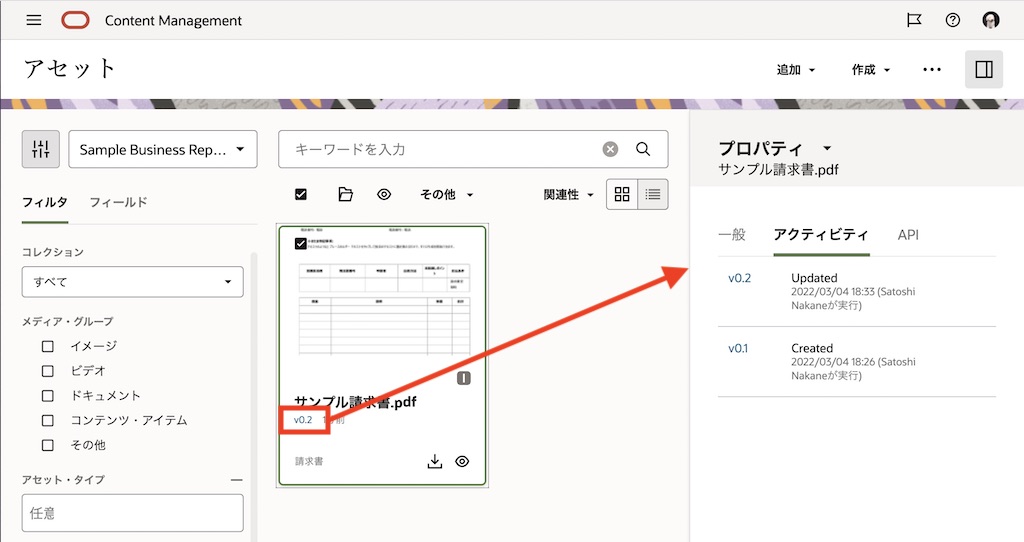Image resolution: width=1024 pixels, height=542 pixels.
Task: Open the 追加 dropdown menu
Action: (796, 70)
